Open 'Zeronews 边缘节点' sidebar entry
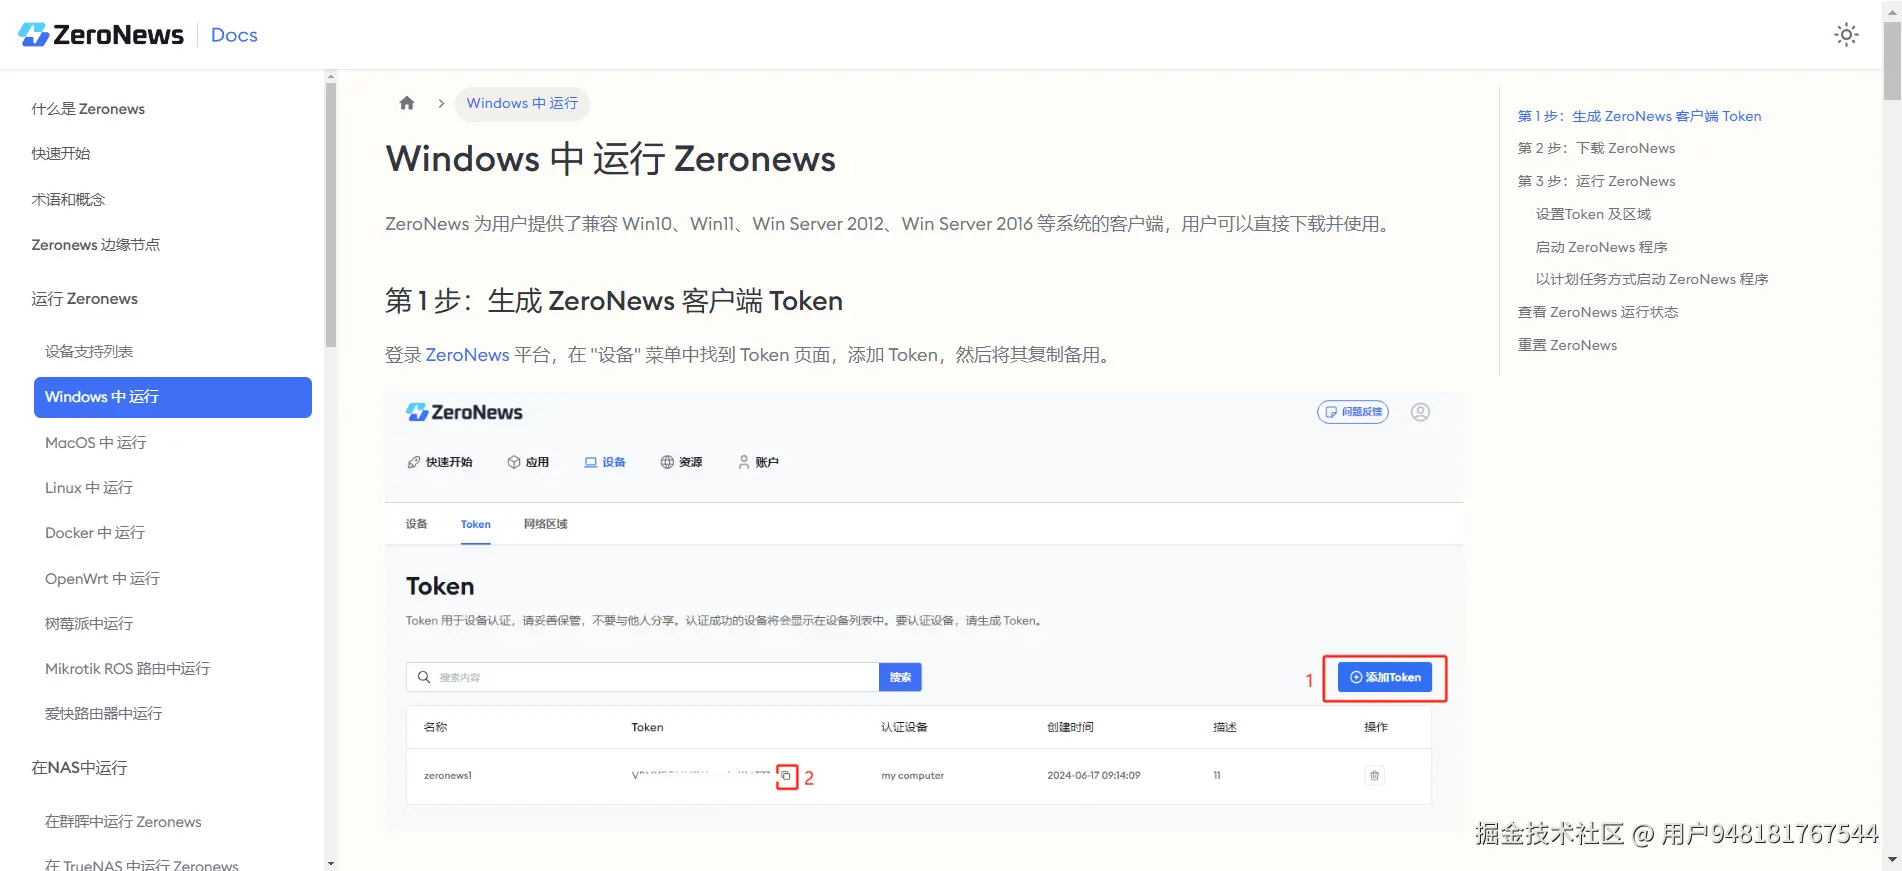 (96, 245)
